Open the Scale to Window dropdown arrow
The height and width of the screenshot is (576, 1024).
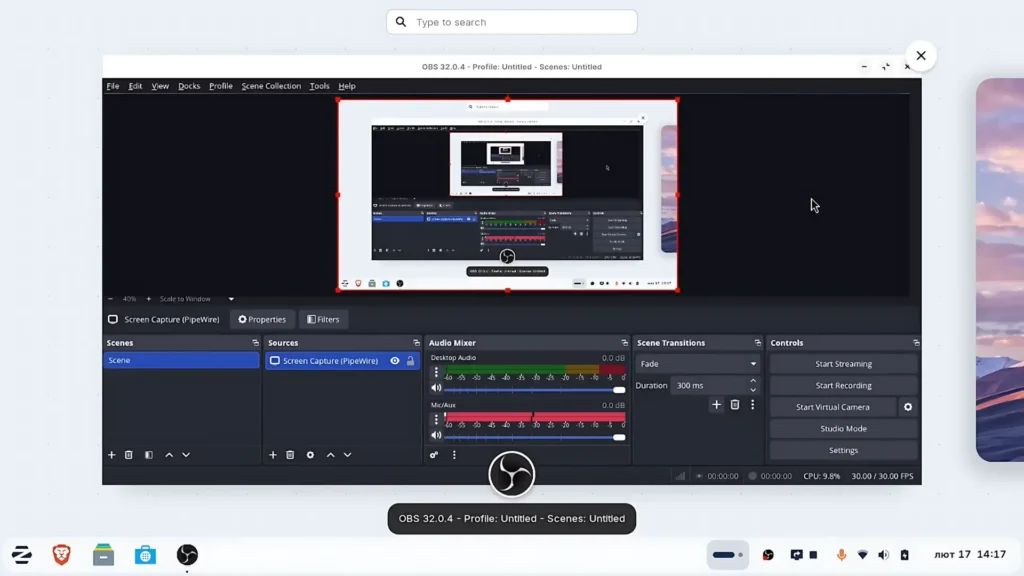click(x=231, y=299)
